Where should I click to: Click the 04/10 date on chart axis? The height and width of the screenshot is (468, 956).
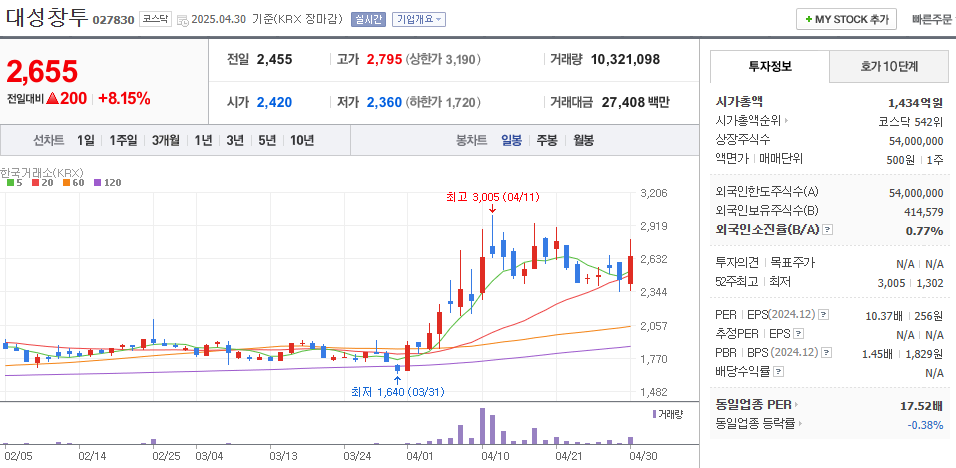(495, 455)
